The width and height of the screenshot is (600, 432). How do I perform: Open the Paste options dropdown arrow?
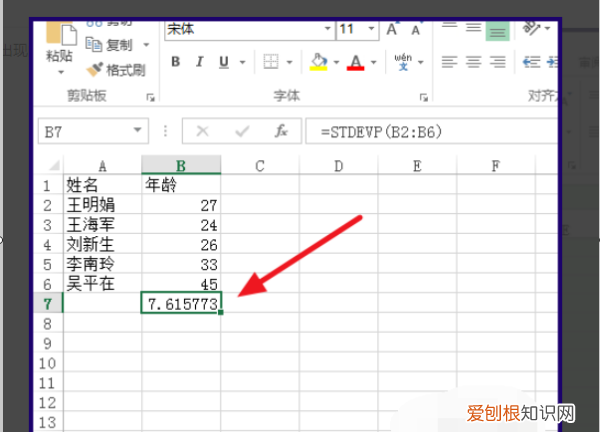pos(61,72)
